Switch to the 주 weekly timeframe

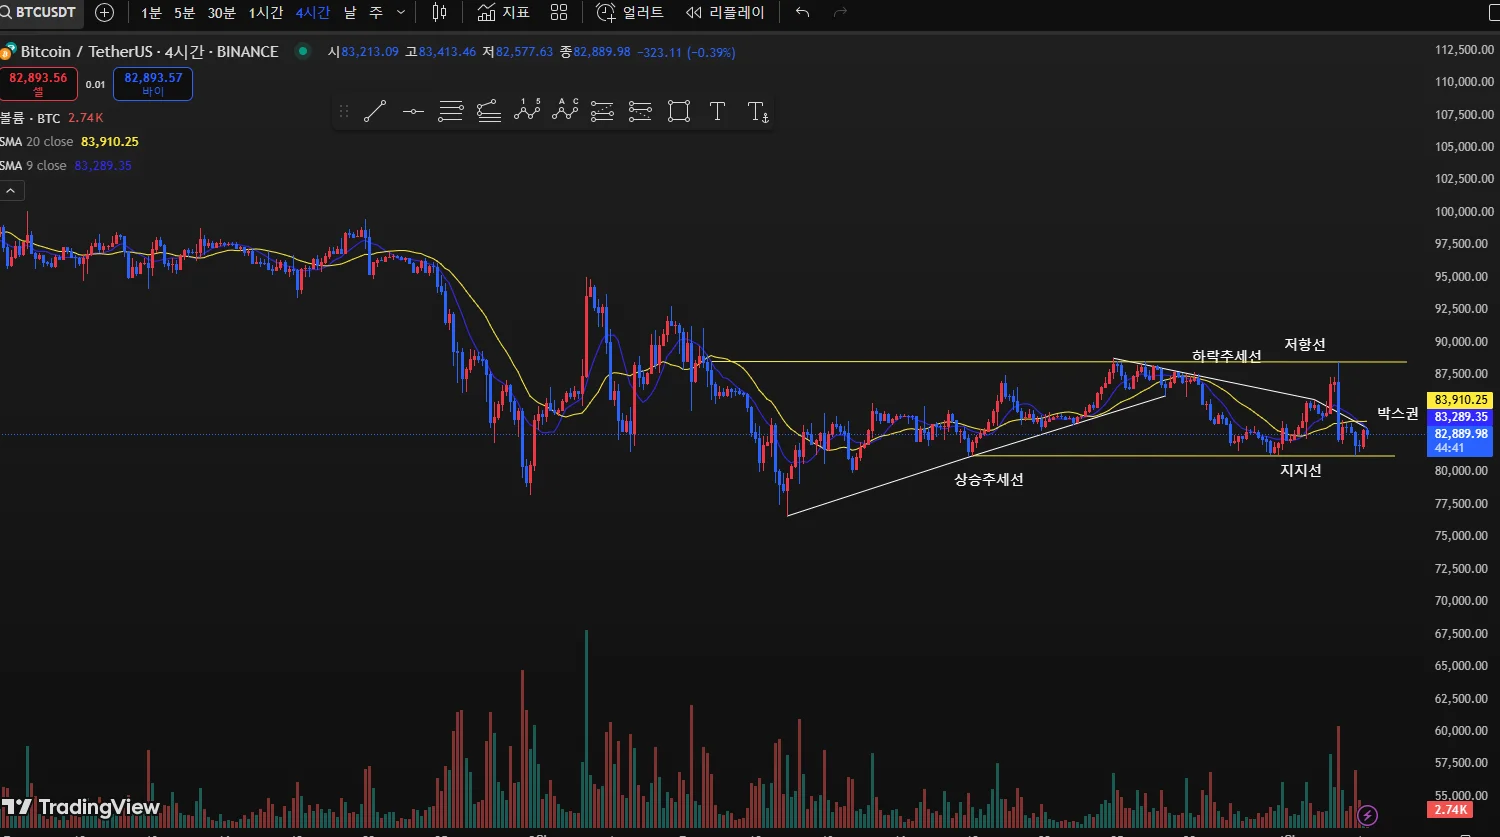point(376,13)
